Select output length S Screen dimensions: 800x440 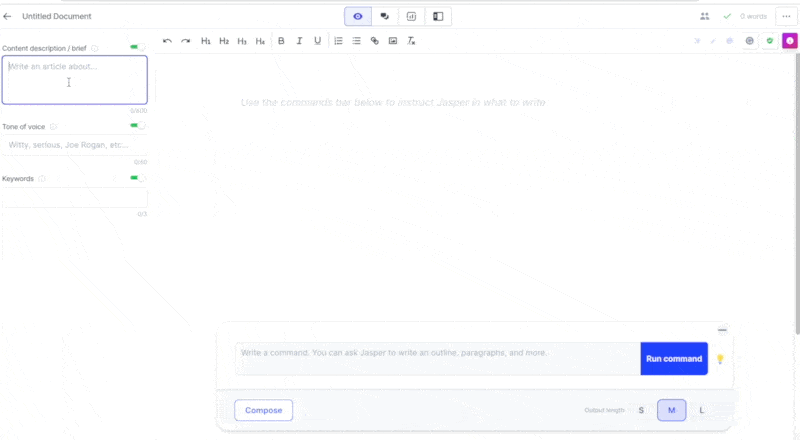coord(641,410)
